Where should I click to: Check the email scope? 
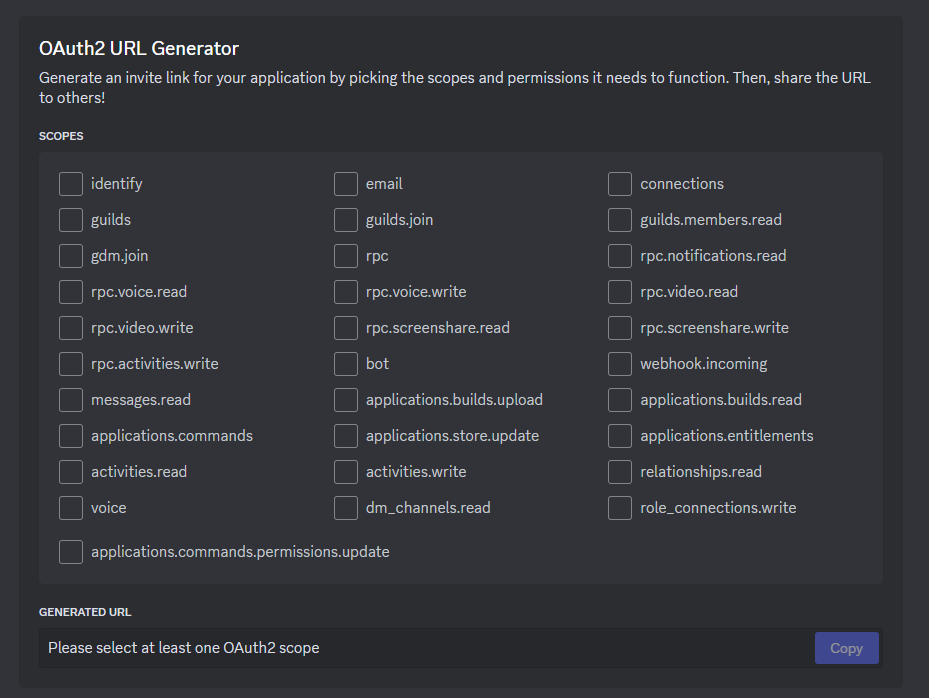(346, 184)
